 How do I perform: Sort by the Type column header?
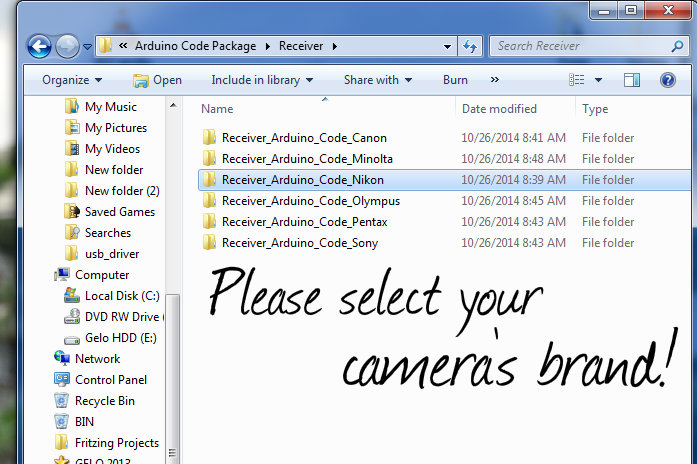pos(595,109)
